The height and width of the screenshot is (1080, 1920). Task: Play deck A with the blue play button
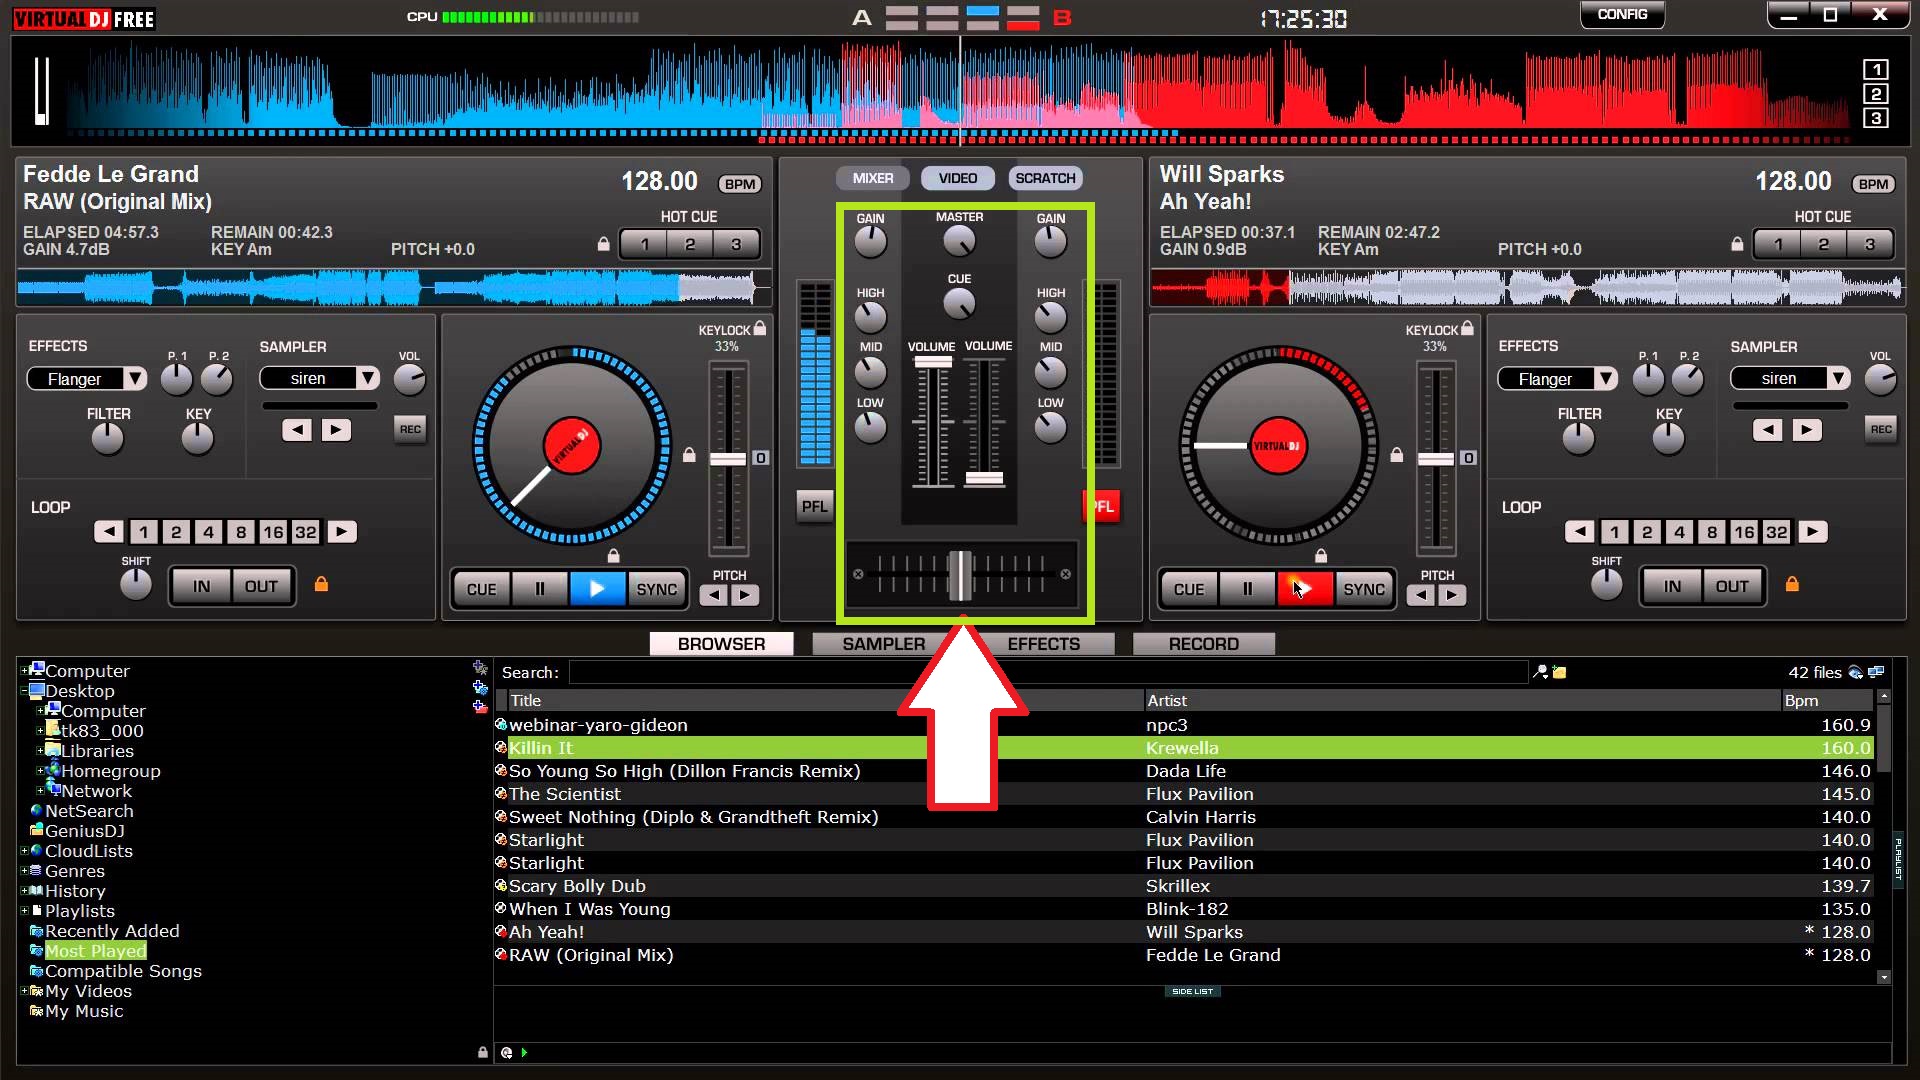click(597, 589)
